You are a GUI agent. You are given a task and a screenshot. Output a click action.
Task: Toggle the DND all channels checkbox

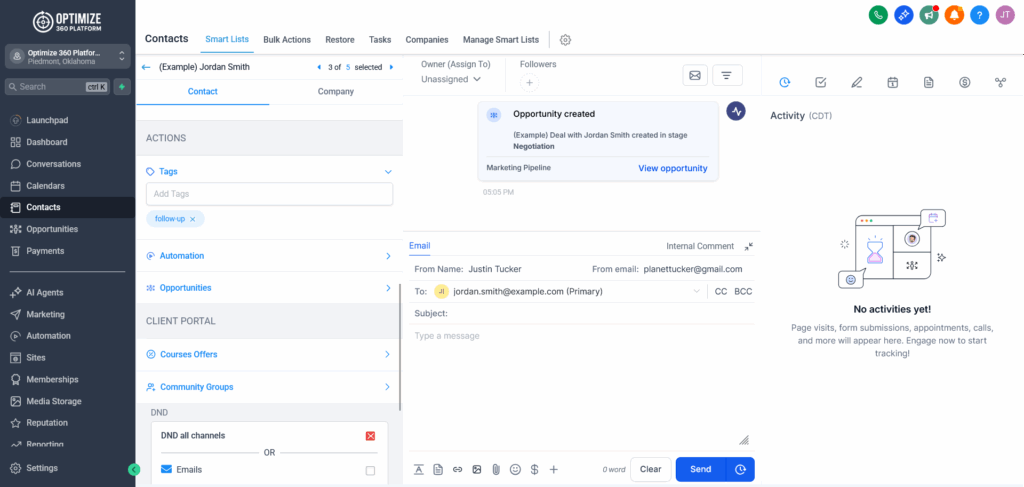click(x=370, y=435)
